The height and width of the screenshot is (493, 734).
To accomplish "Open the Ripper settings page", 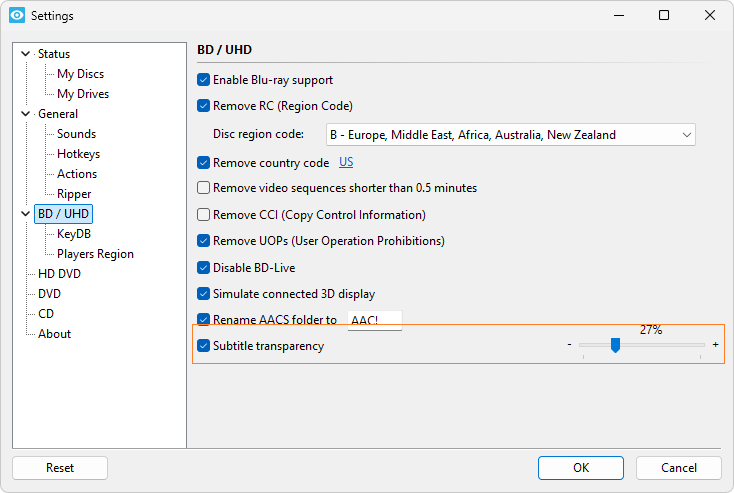I will tap(74, 194).
